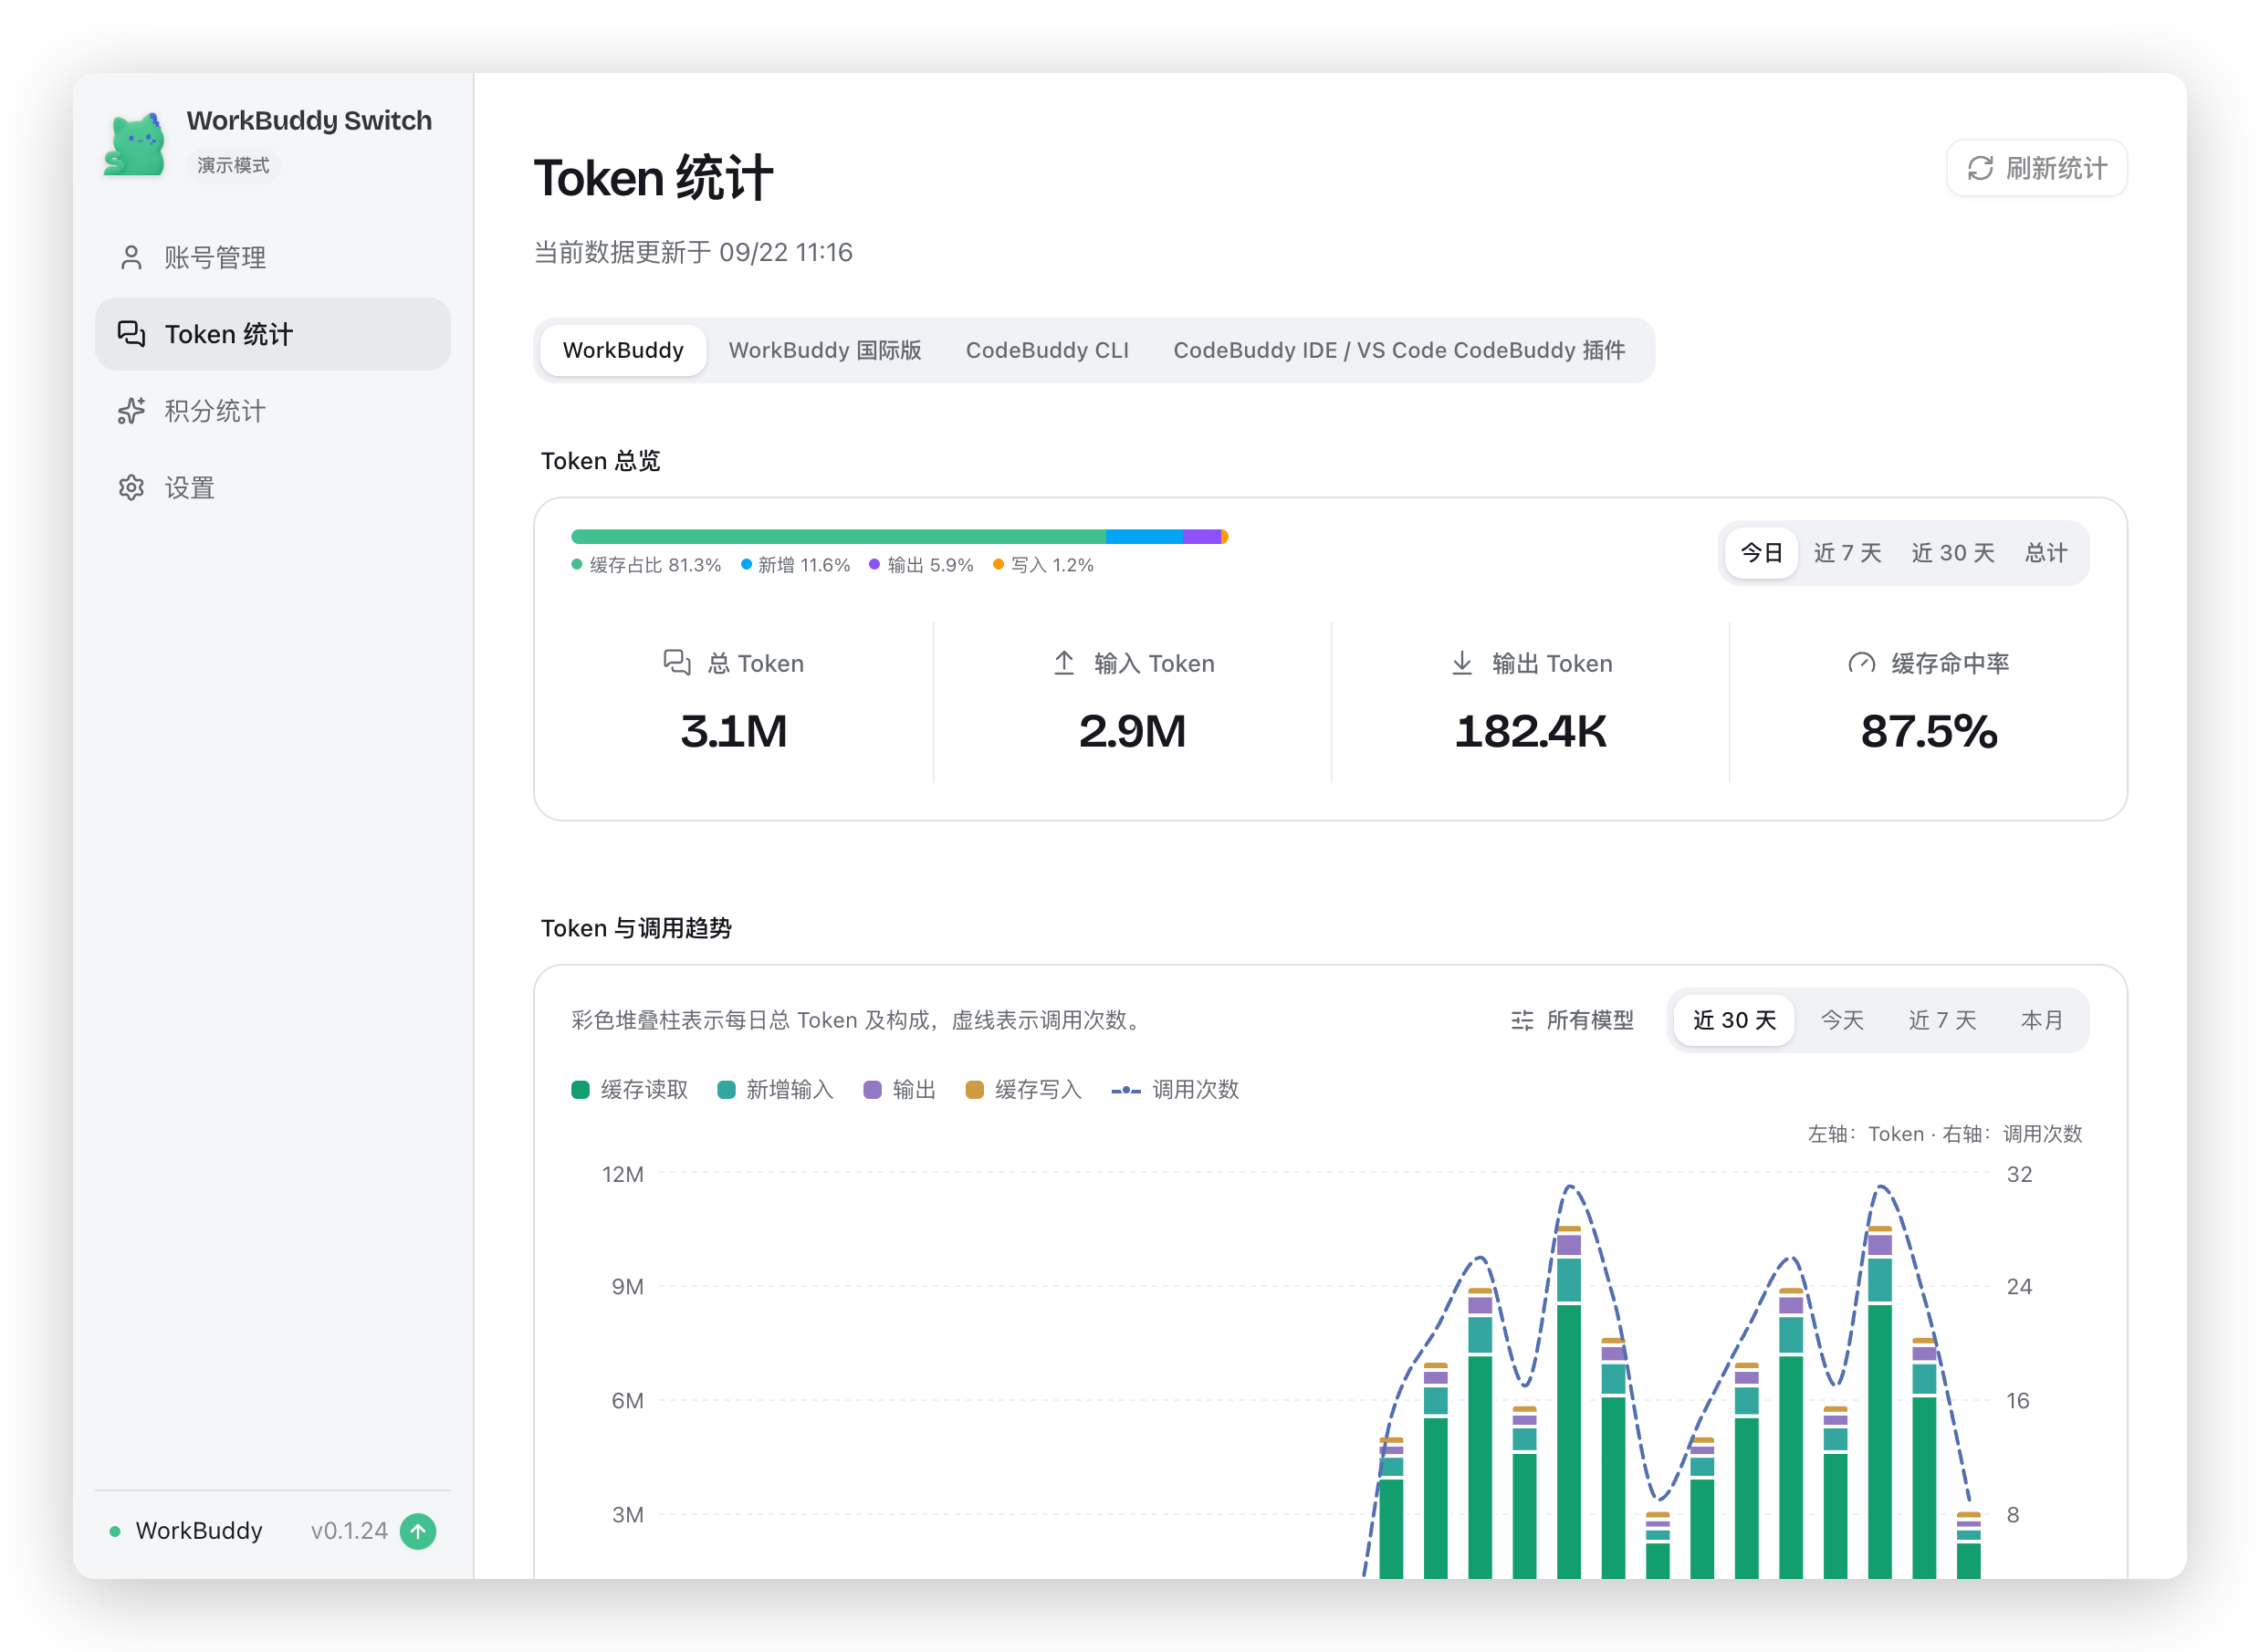Click the 32 right axis label

2019,1174
